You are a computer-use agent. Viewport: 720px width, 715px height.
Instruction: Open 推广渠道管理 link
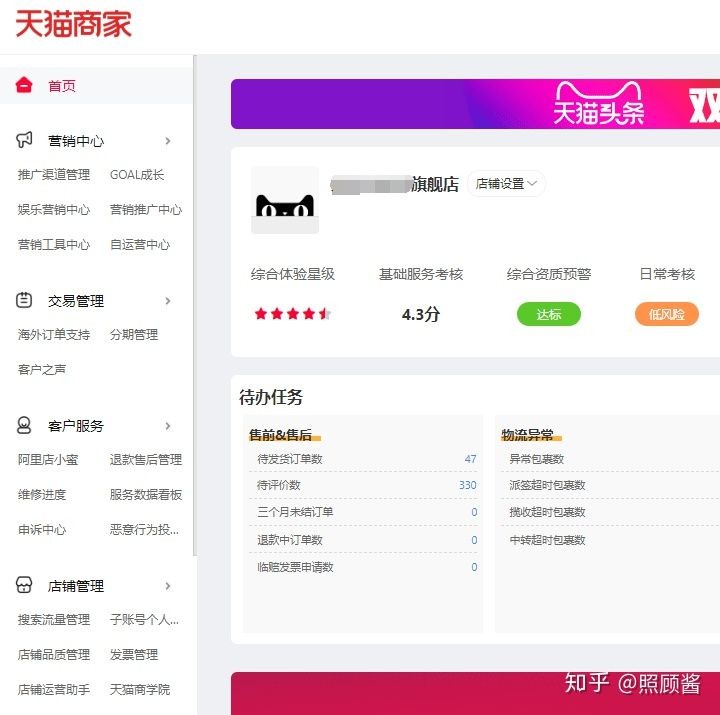tap(54, 175)
